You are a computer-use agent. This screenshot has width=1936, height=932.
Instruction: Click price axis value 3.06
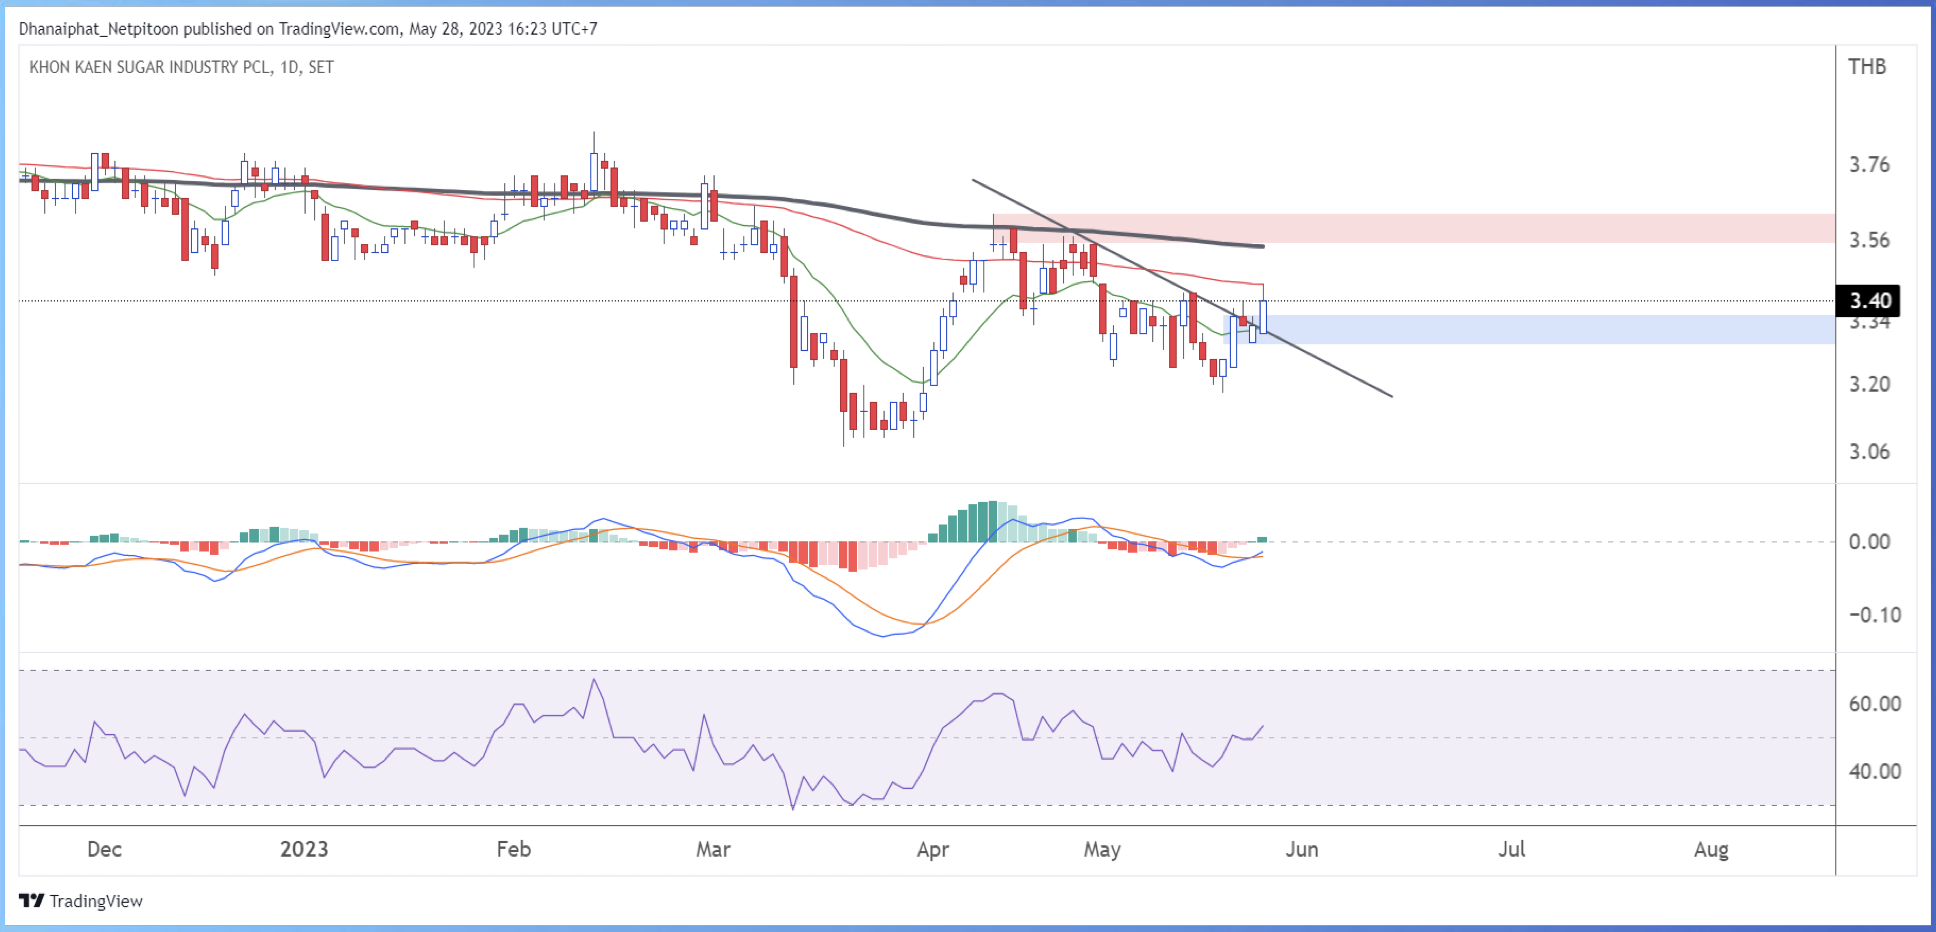pos(1869,452)
